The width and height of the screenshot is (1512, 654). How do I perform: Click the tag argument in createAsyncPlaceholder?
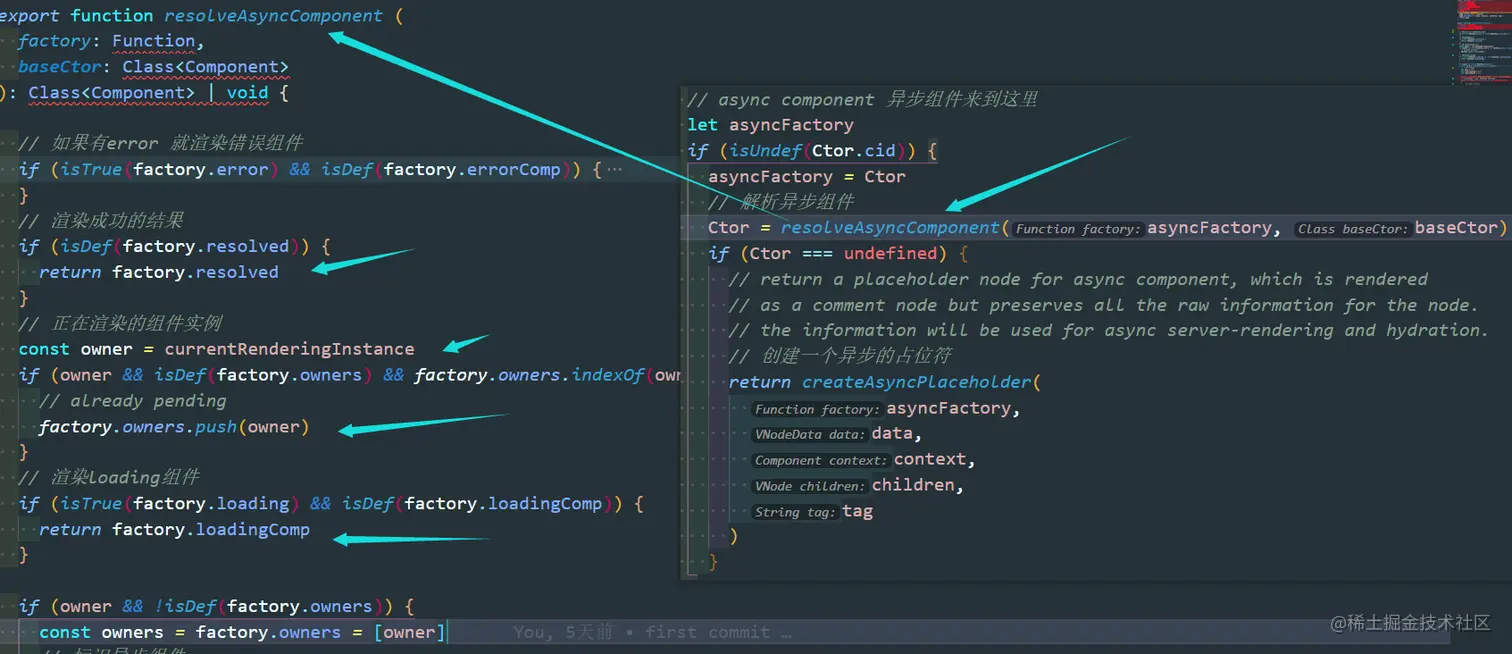point(857,511)
